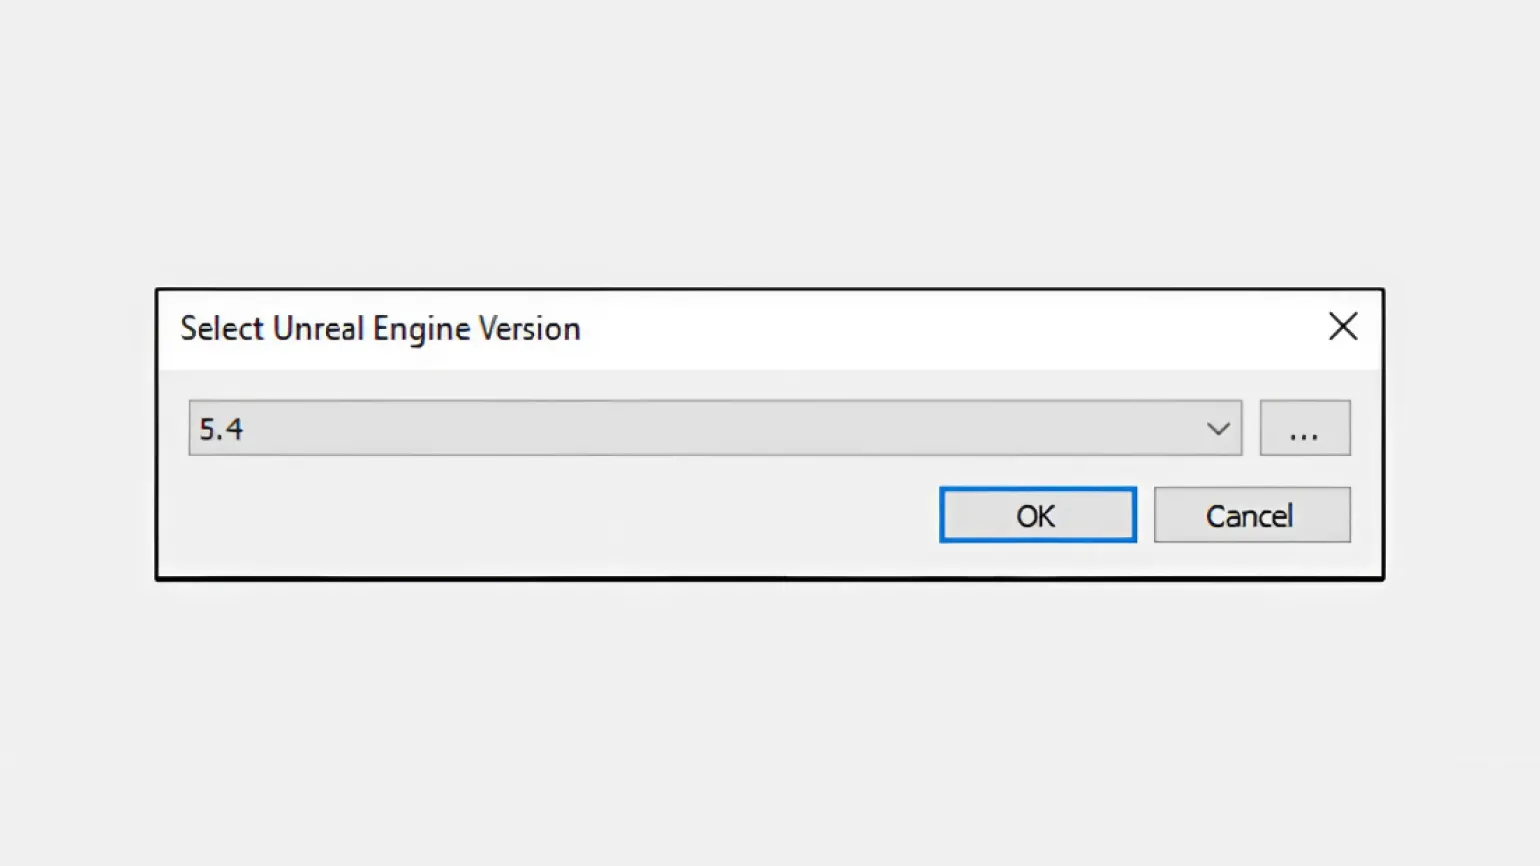Click the dialog title bar text
Screen dimensions: 1540x866
click(380, 329)
